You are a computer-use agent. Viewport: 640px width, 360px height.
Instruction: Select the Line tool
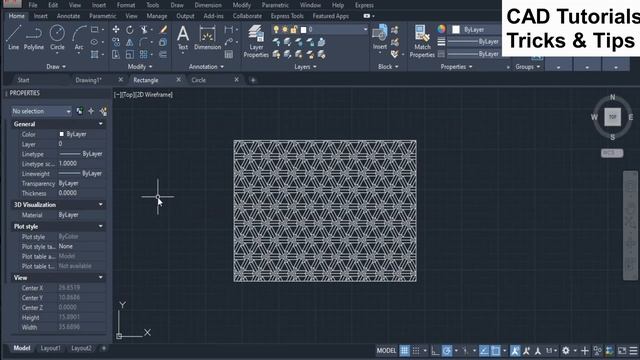[13, 38]
